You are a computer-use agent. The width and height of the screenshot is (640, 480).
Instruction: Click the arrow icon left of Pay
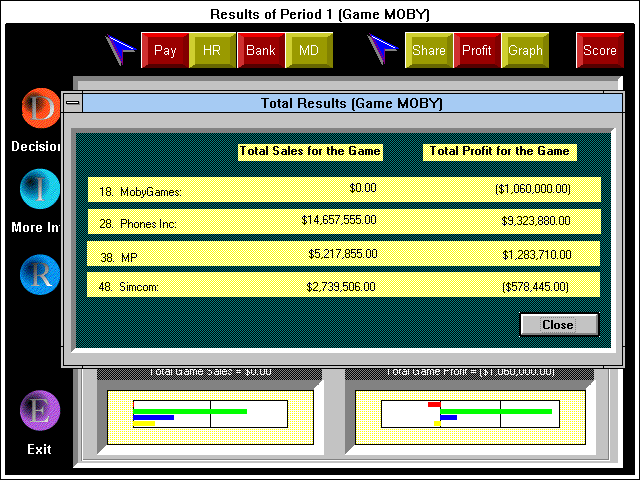[120, 50]
